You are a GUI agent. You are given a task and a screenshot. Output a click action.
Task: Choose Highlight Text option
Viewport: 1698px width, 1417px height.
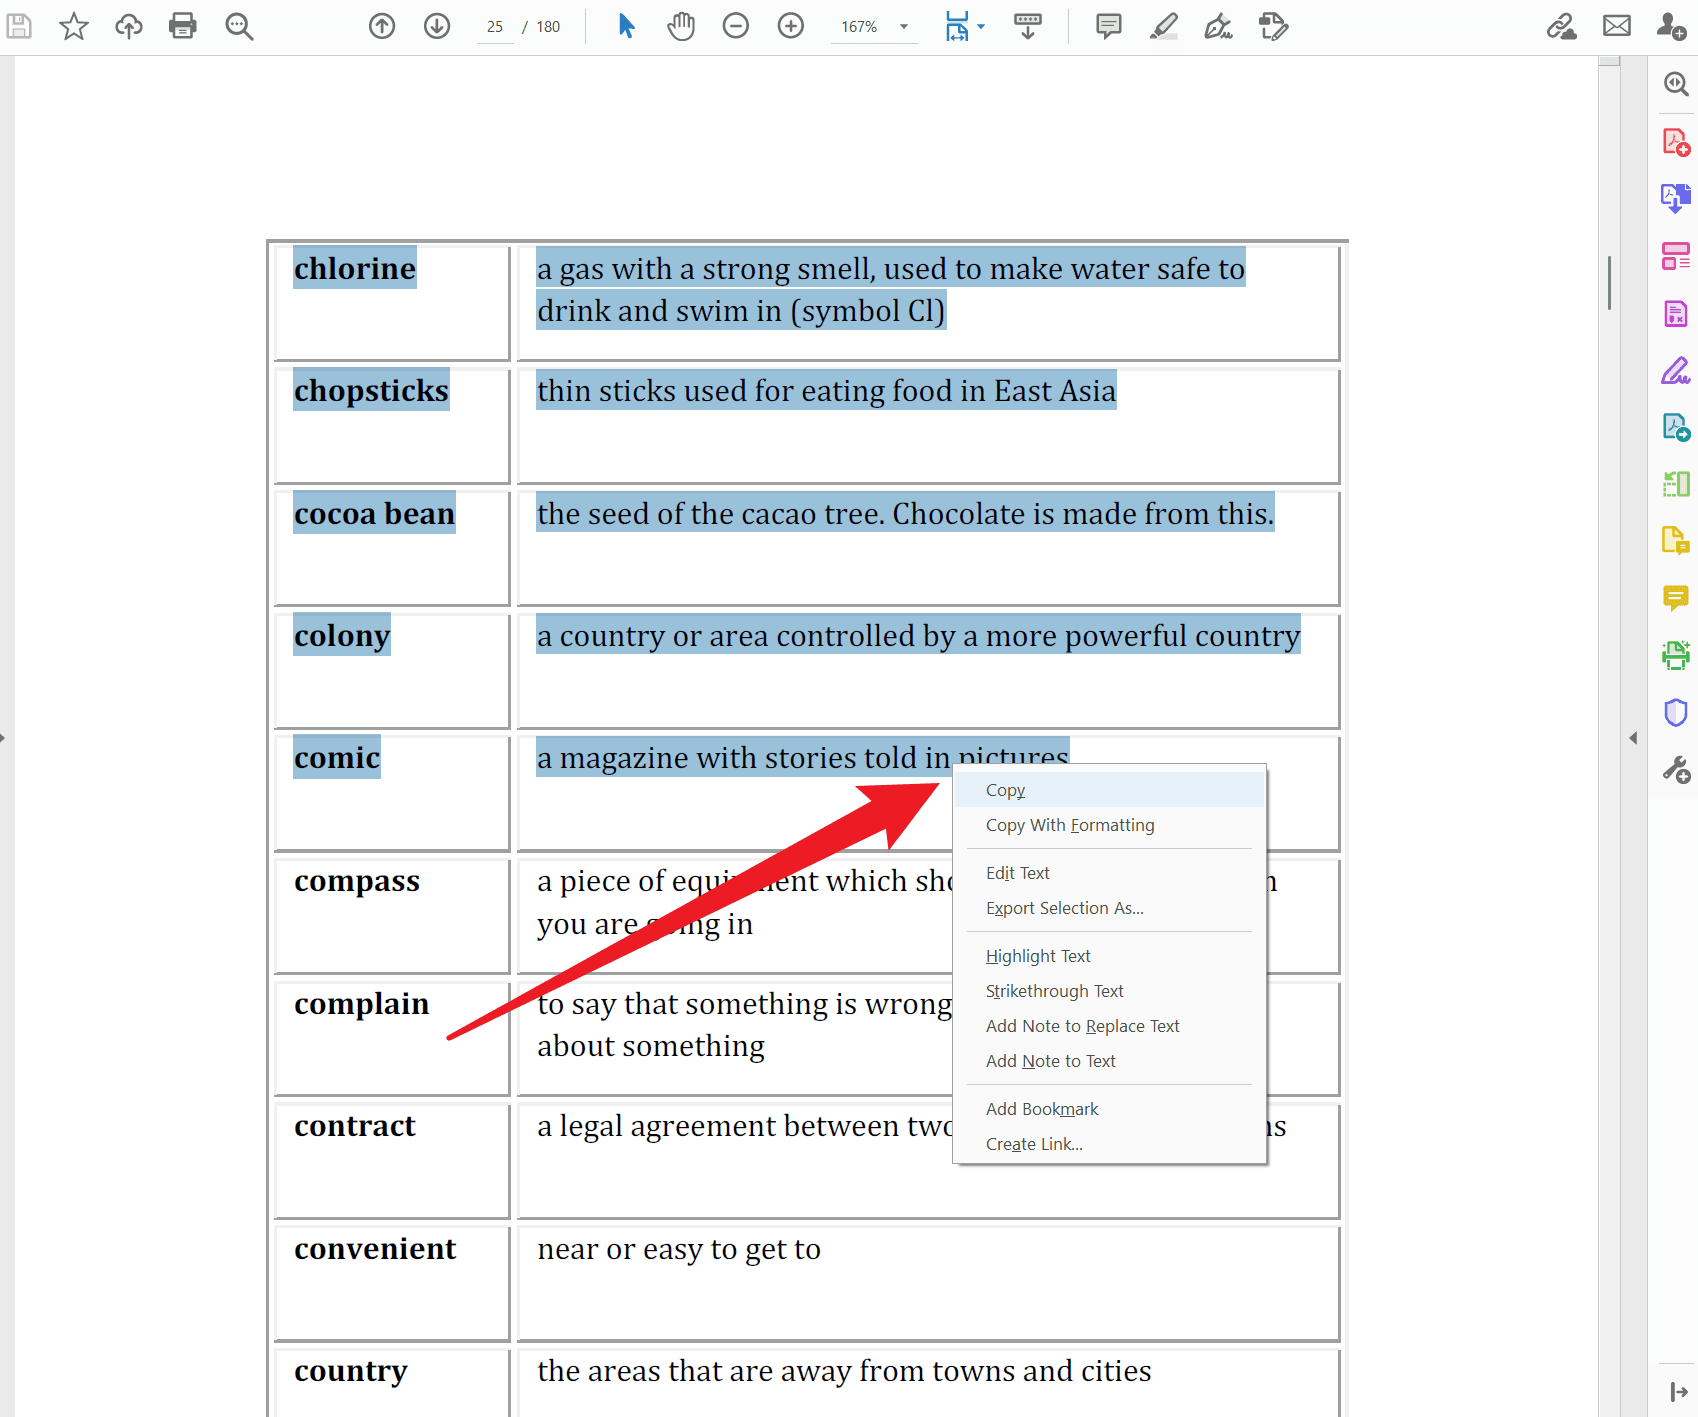click(1110, 956)
